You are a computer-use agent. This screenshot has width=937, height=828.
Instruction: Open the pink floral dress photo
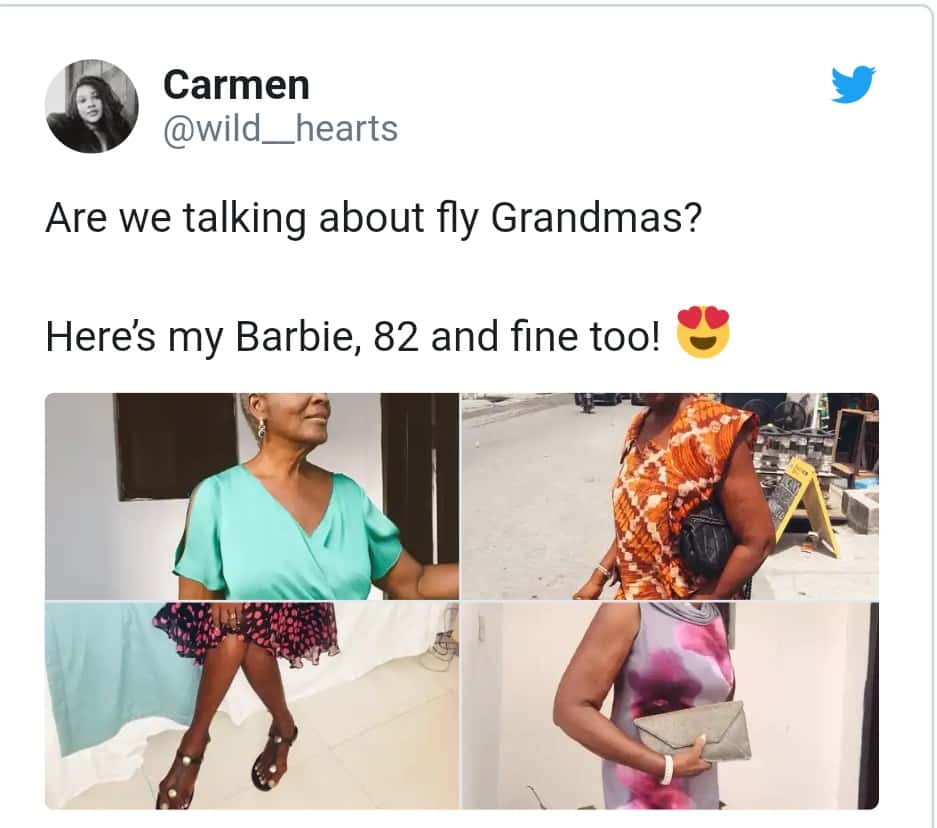[670, 706]
